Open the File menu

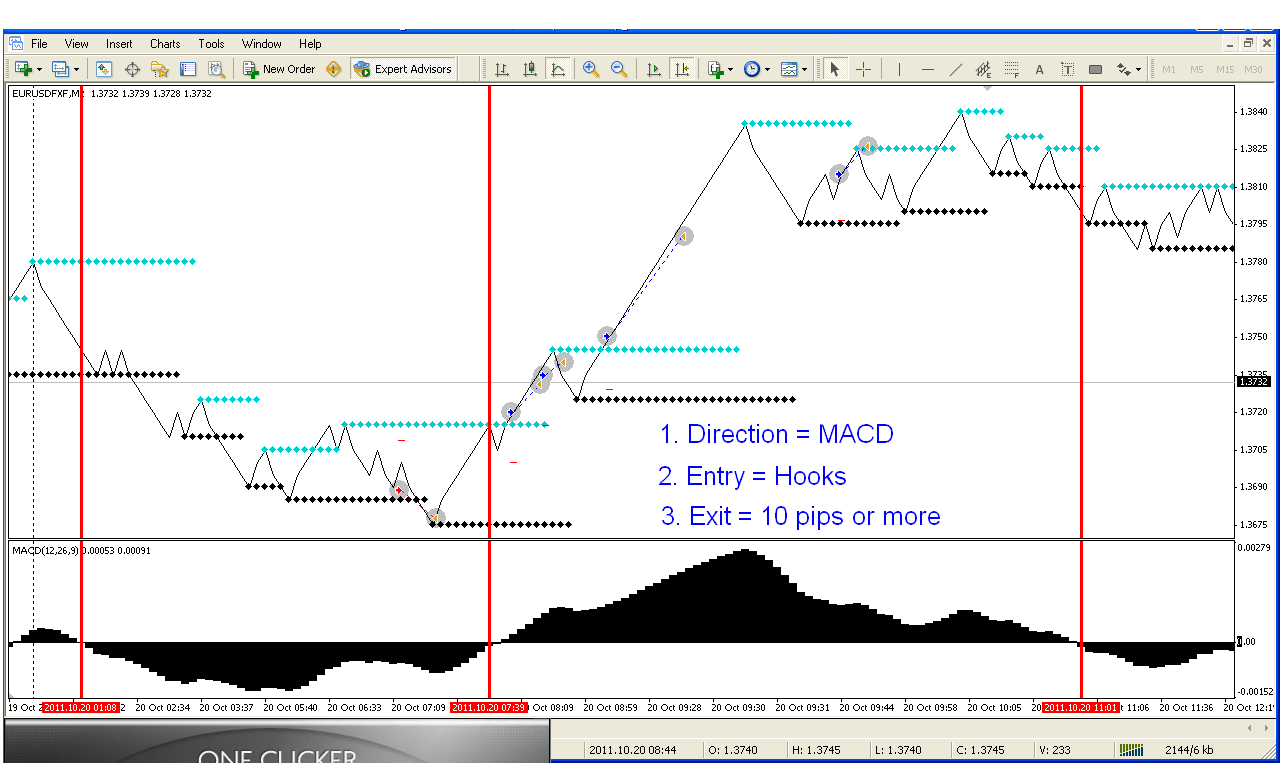[39, 44]
